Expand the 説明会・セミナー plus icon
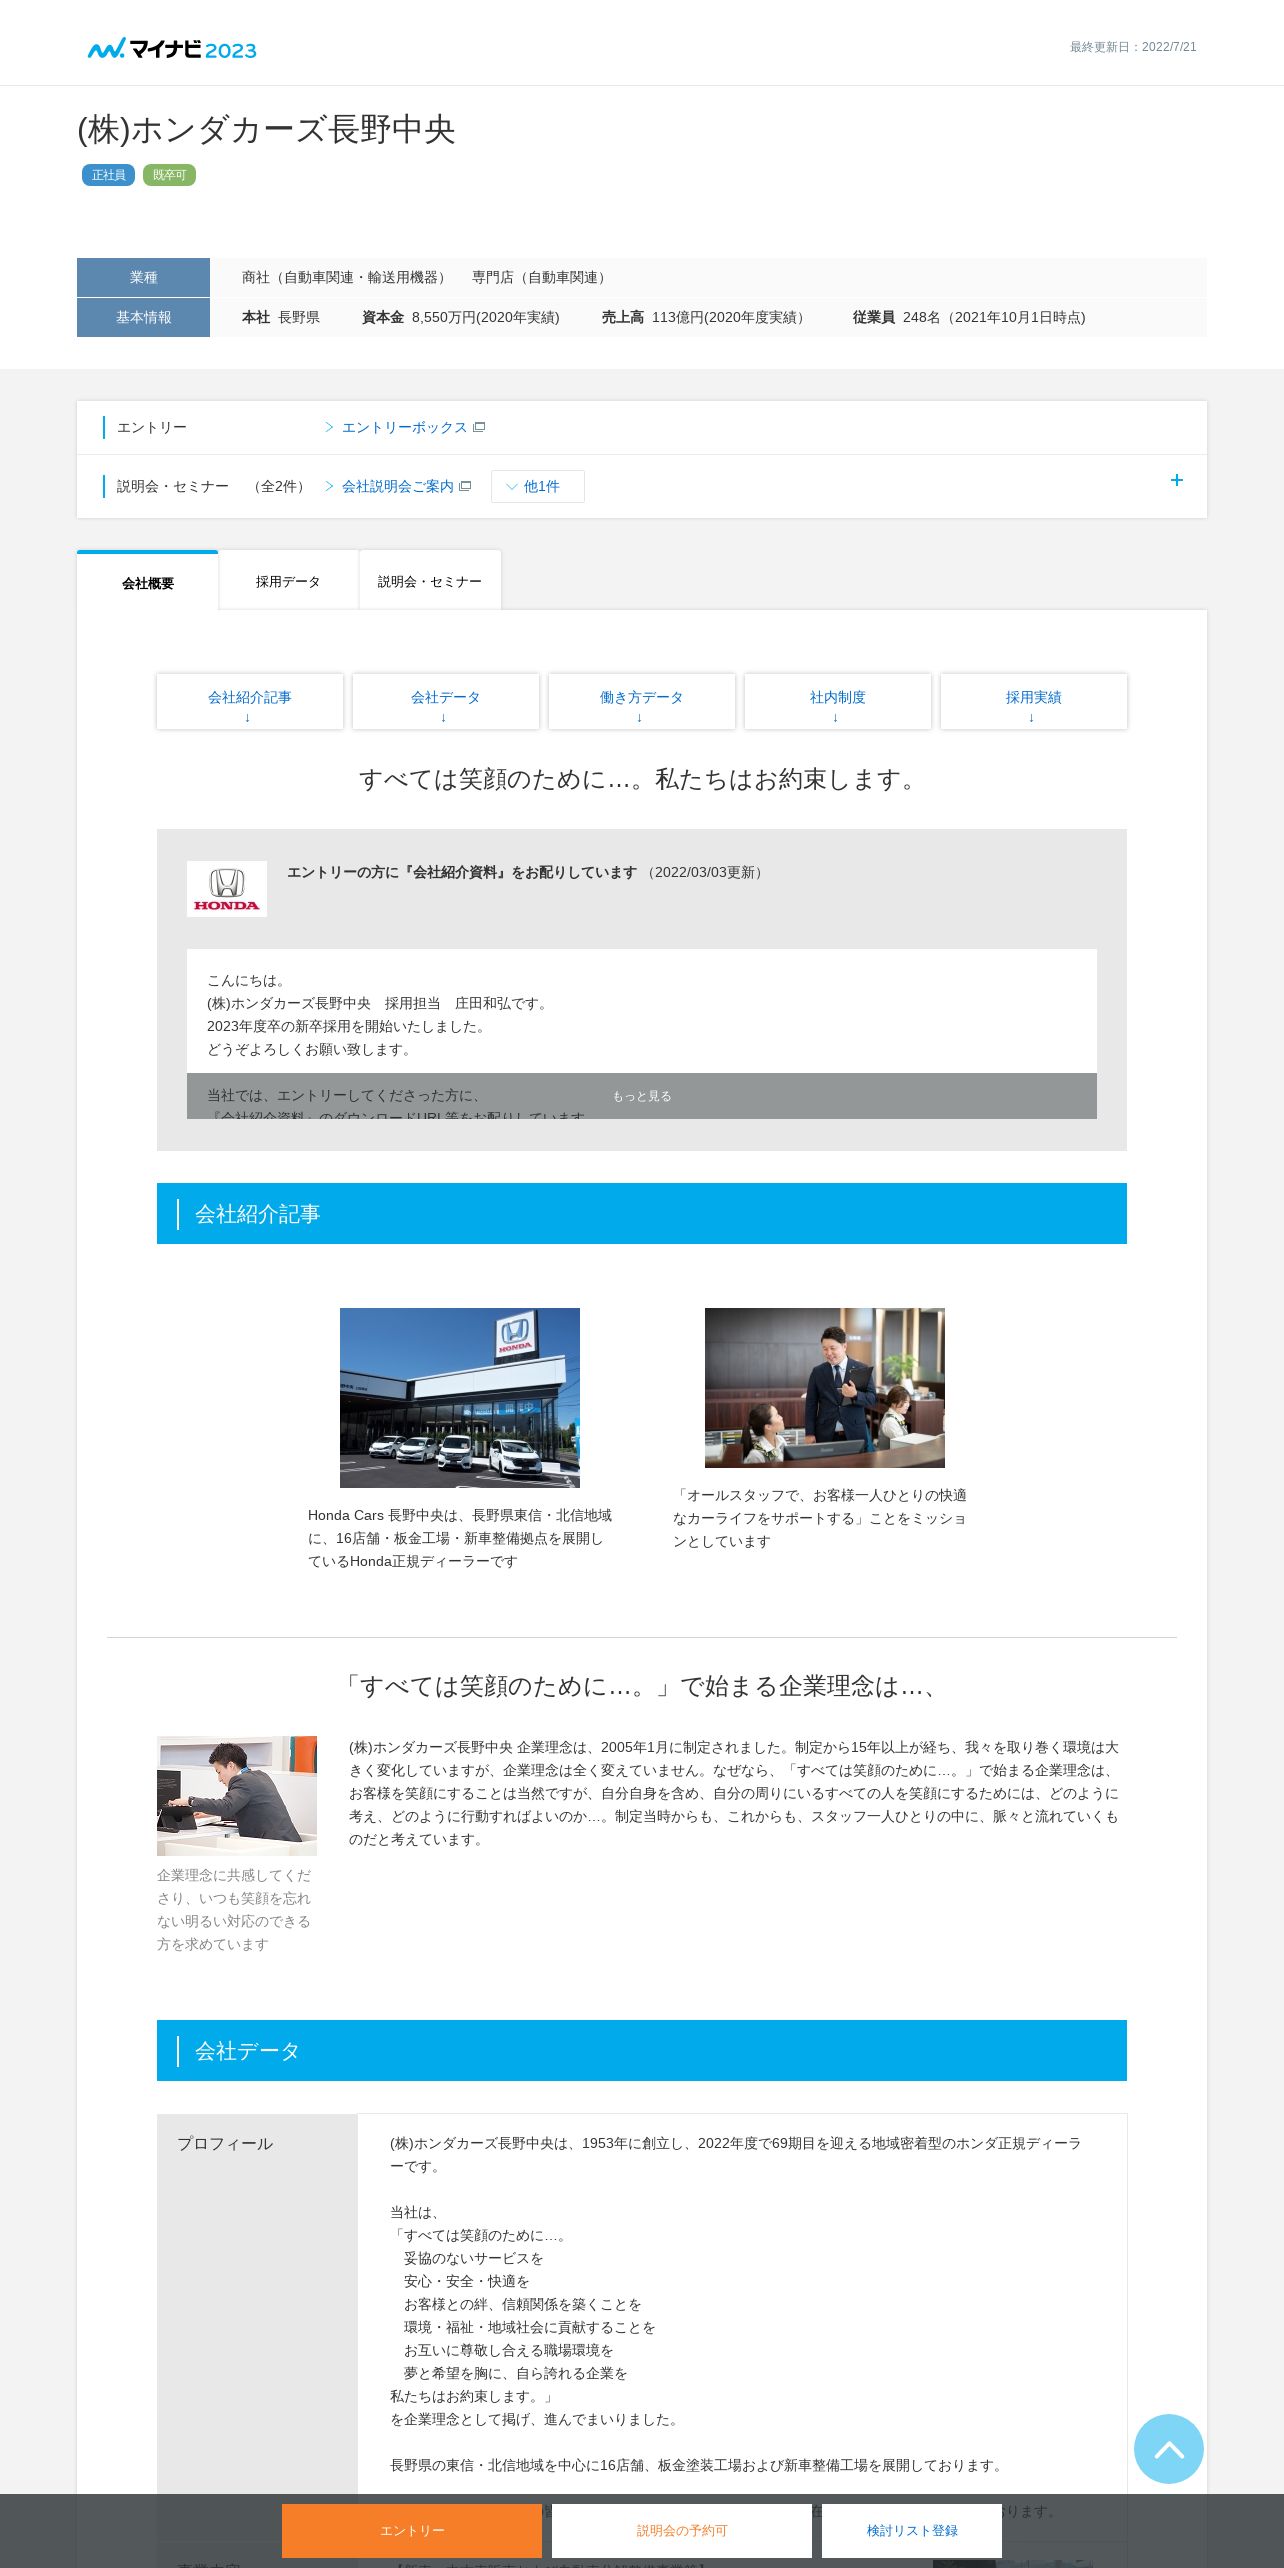This screenshot has width=1284, height=2568. tap(1177, 481)
